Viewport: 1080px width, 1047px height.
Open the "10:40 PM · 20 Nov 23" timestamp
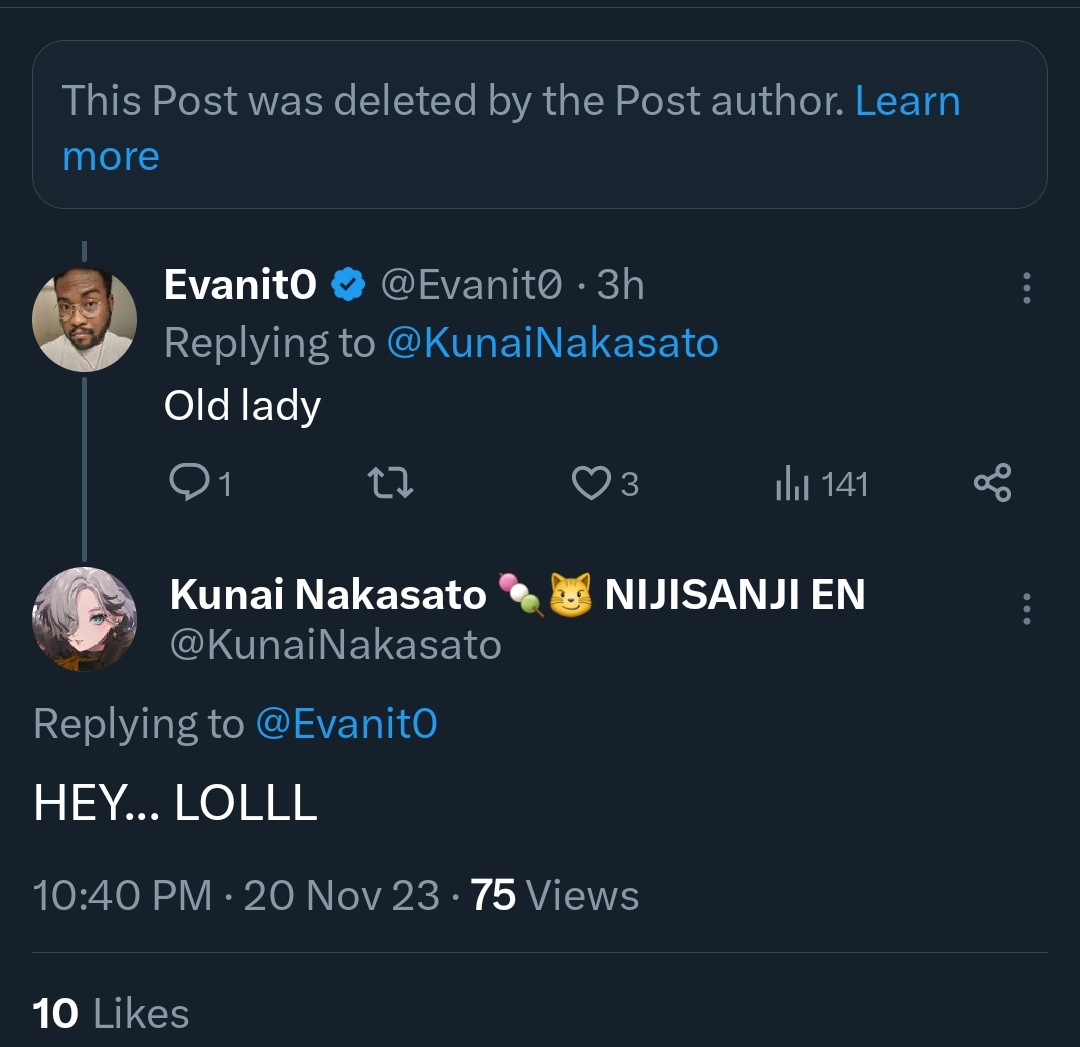(x=236, y=895)
